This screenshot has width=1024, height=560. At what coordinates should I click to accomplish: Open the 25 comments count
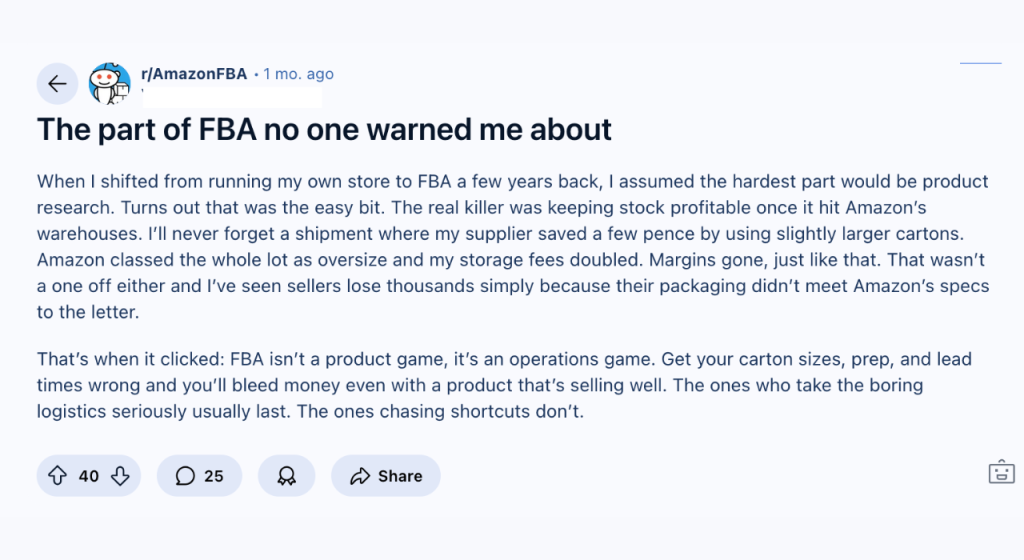(x=214, y=476)
